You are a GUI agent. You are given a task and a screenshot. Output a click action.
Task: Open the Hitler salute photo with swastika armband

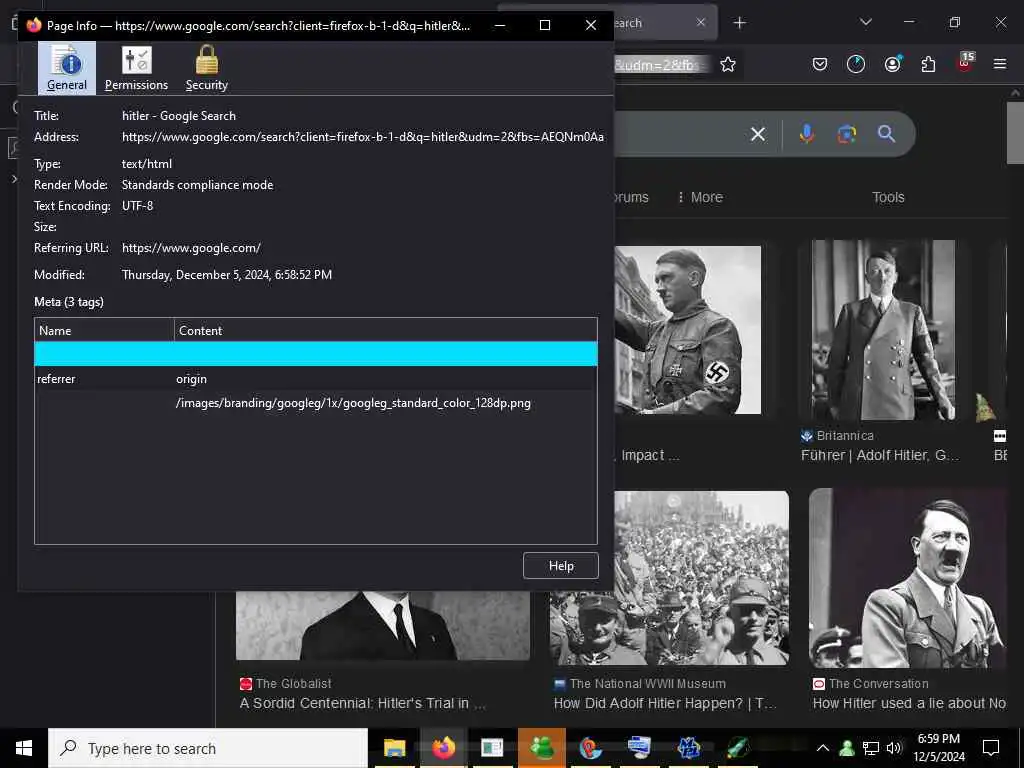click(688, 330)
